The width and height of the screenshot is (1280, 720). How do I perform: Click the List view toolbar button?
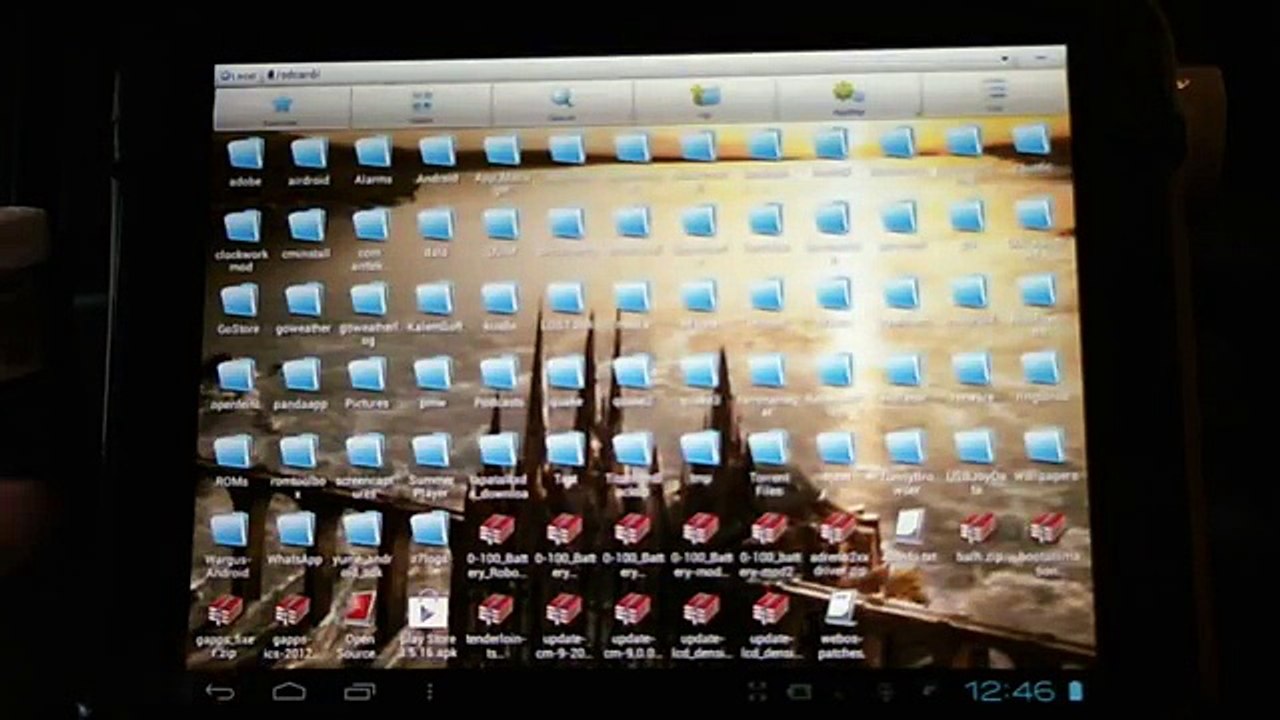994,95
